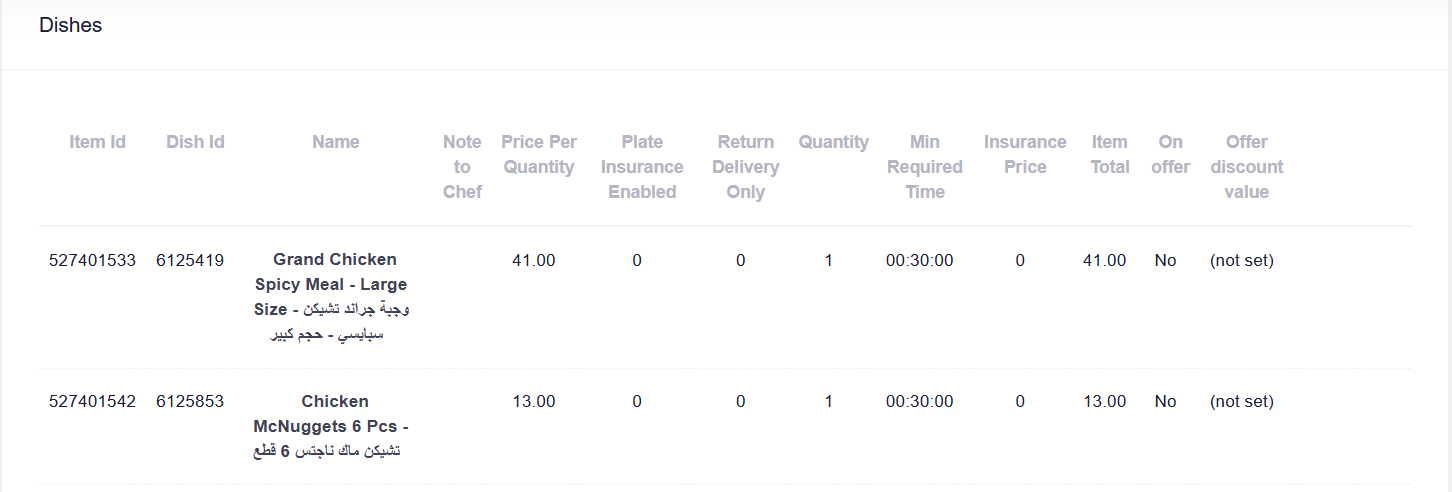This screenshot has width=1452, height=492.
Task: Click the On offer column header
Action: (x=1170, y=154)
